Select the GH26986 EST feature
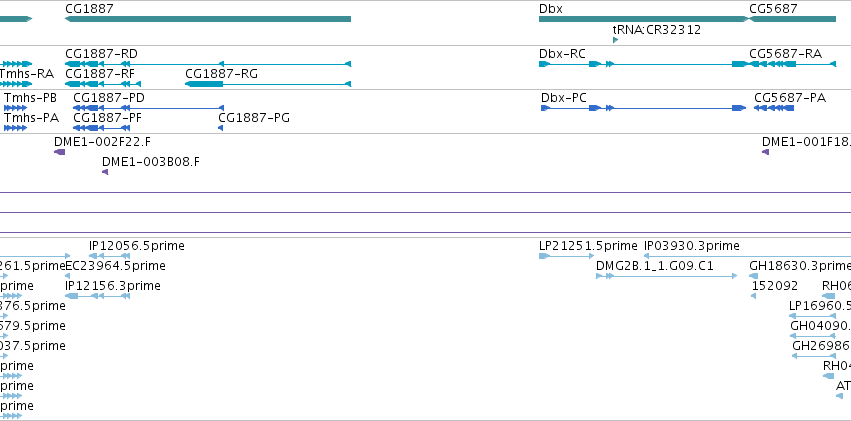Screen dimensions: 851x421 (x=814, y=356)
